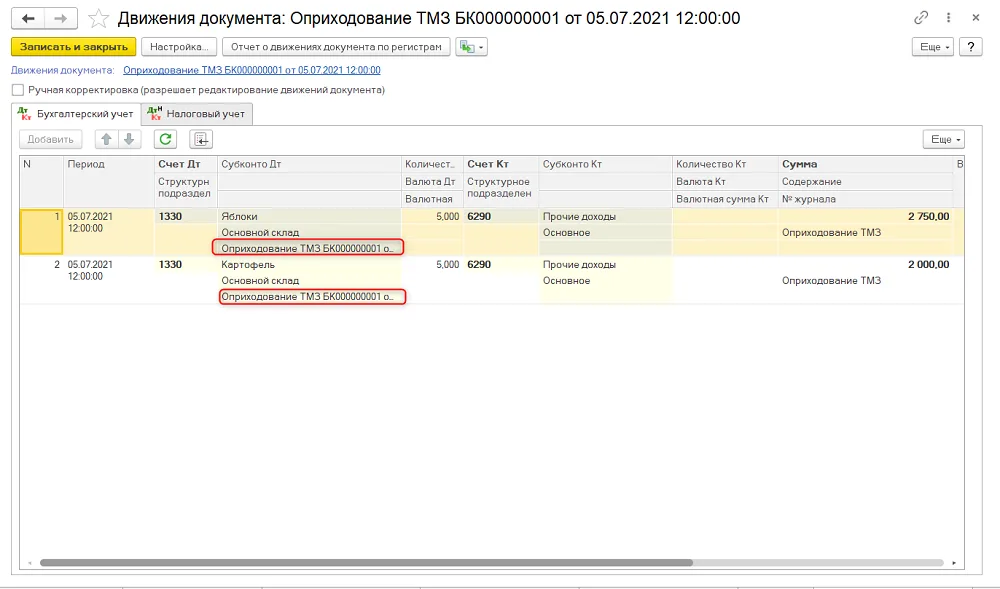Expand the top Еще menu
Image resolution: width=1000 pixels, height=589 pixels.
932,47
